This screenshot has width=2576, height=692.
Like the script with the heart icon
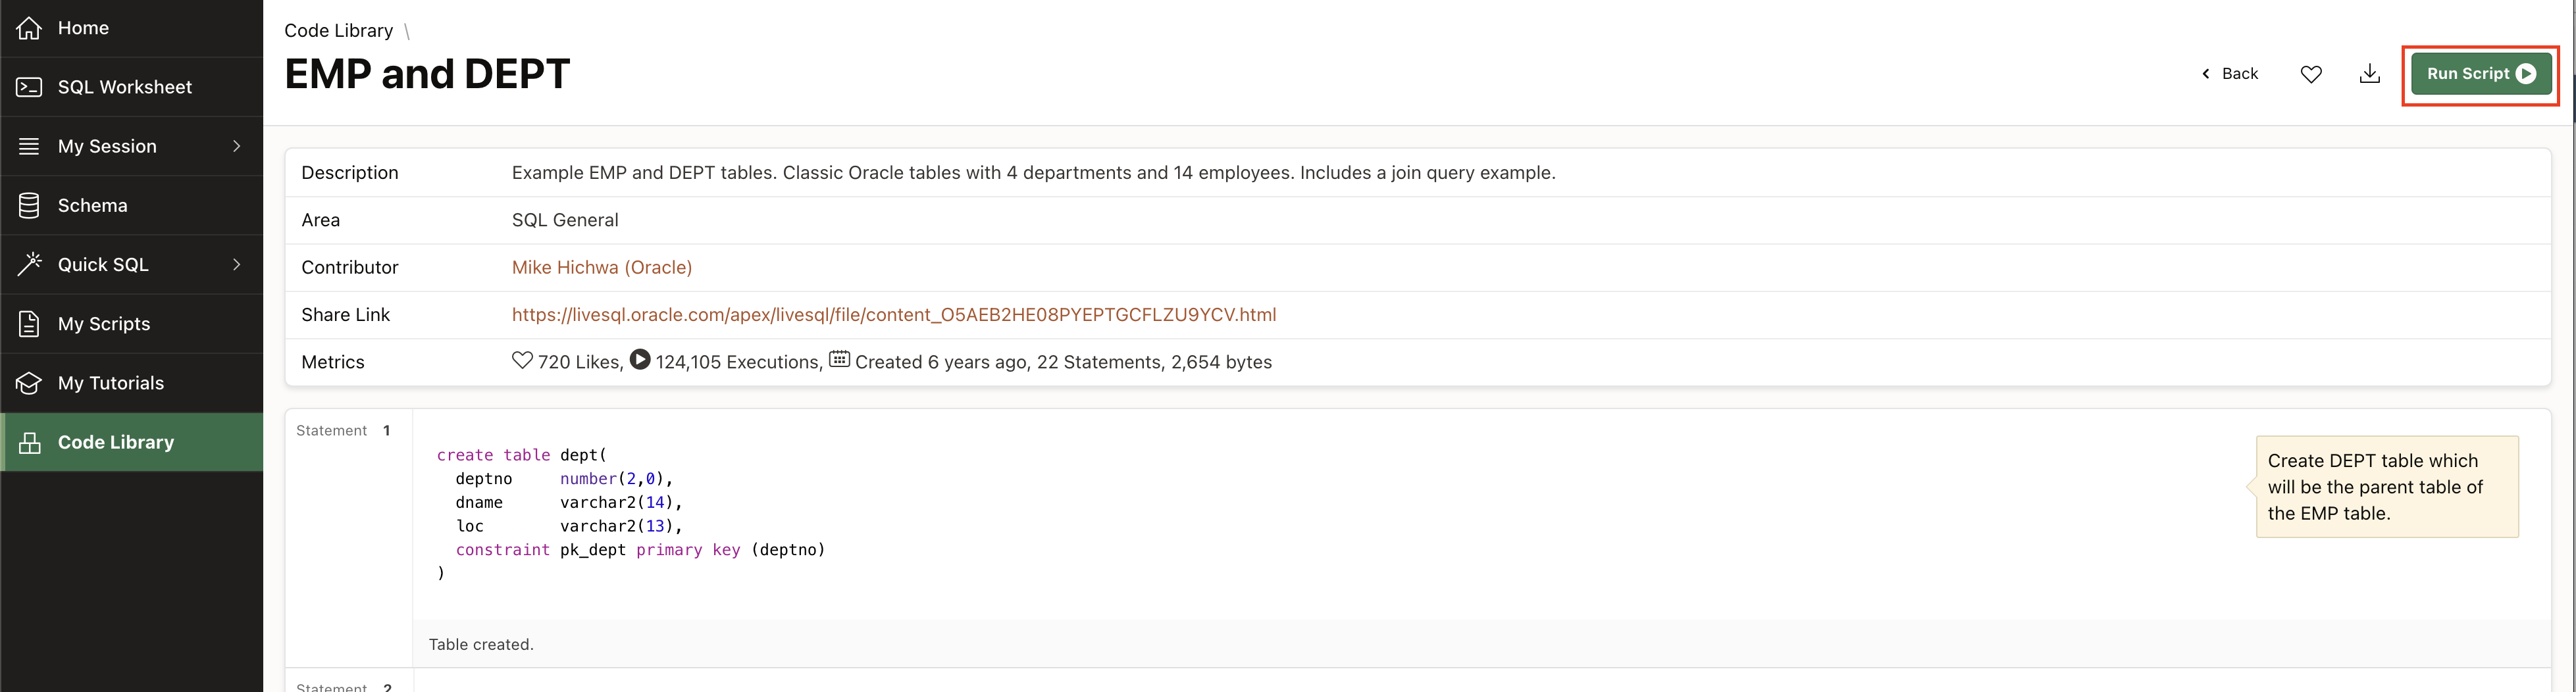2311,74
